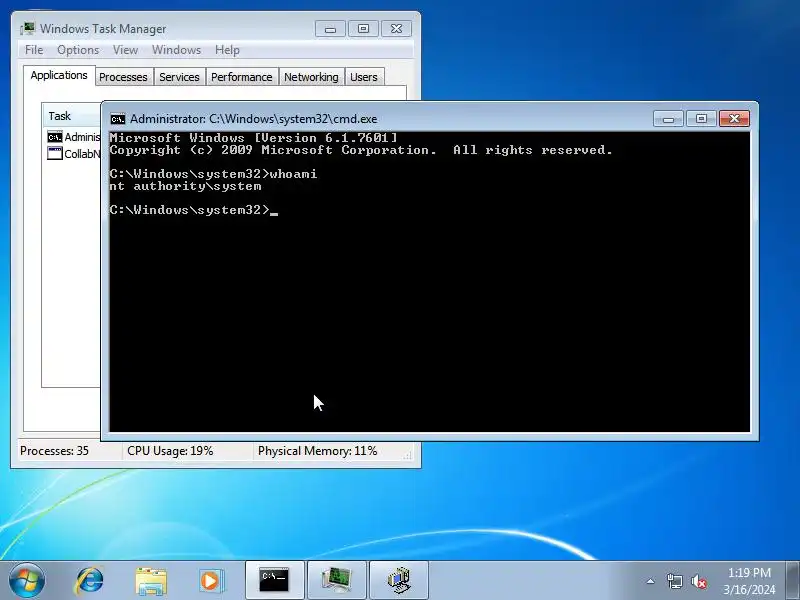
Task: Click the Show Desktop strip
Action: (793, 580)
